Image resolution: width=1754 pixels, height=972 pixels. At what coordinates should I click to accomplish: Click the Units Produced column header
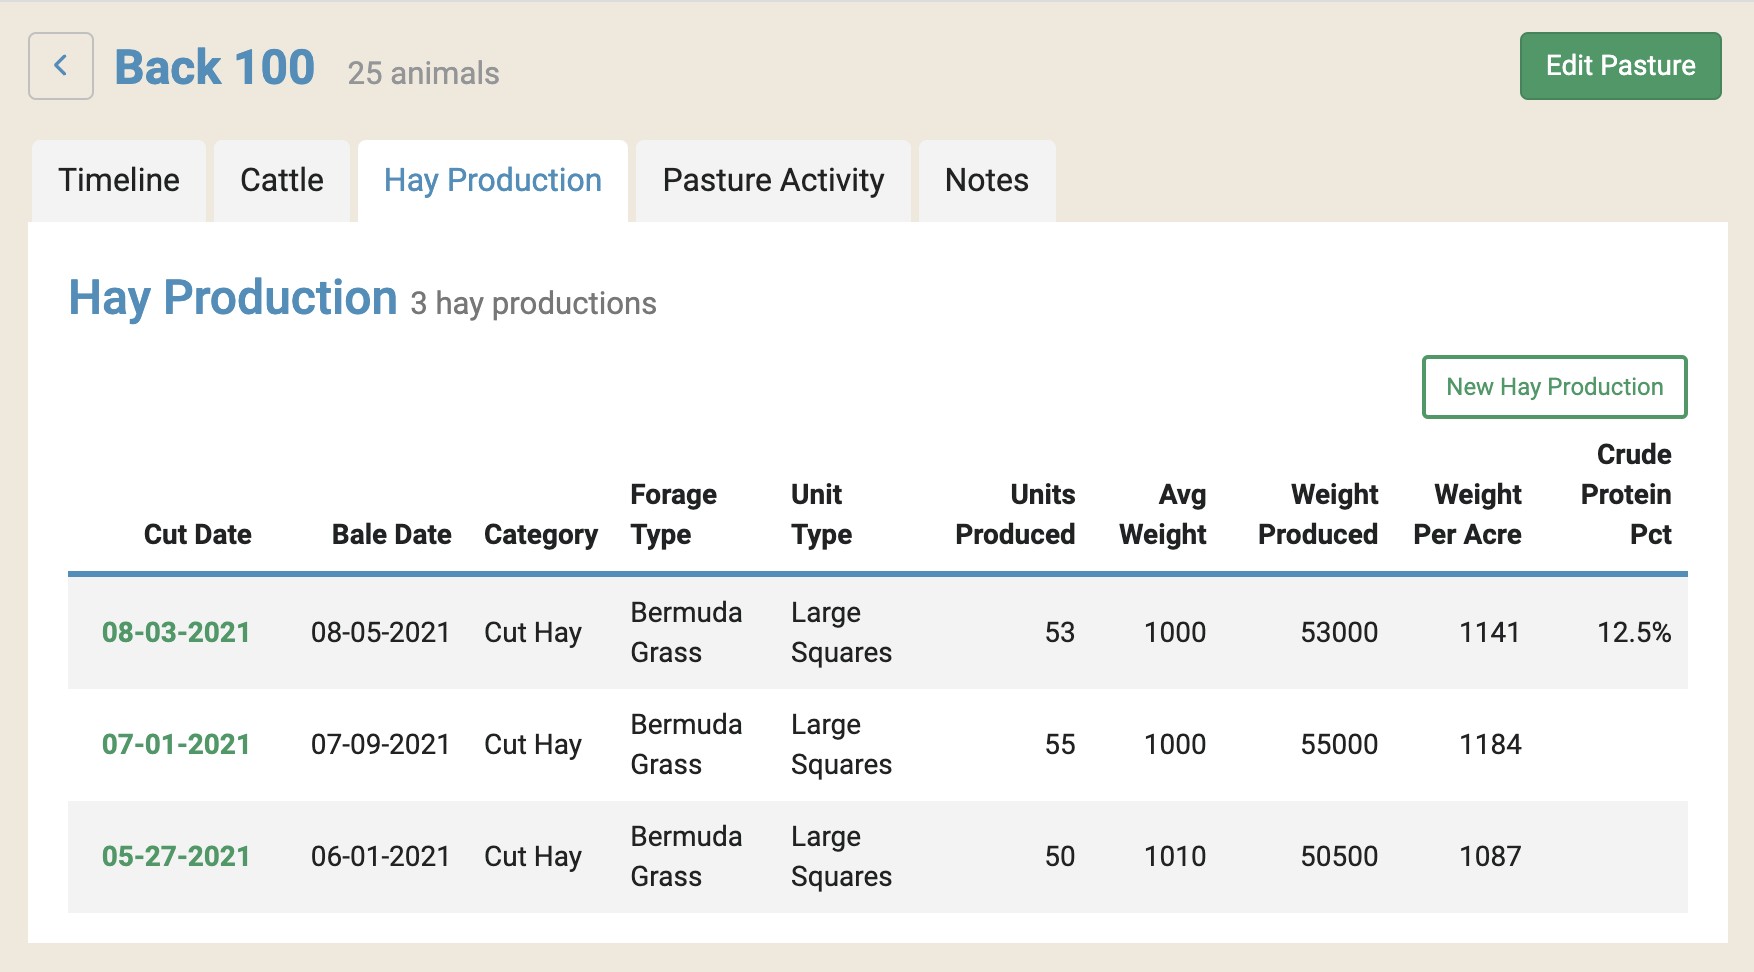[x=1015, y=515]
